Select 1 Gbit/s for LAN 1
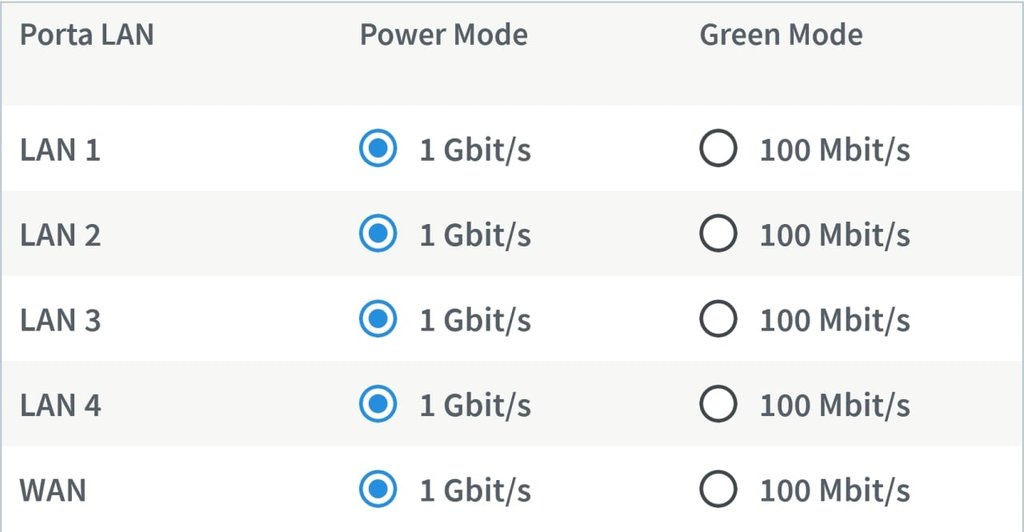This screenshot has width=1024, height=532. pyautogui.click(x=377, y=150)
